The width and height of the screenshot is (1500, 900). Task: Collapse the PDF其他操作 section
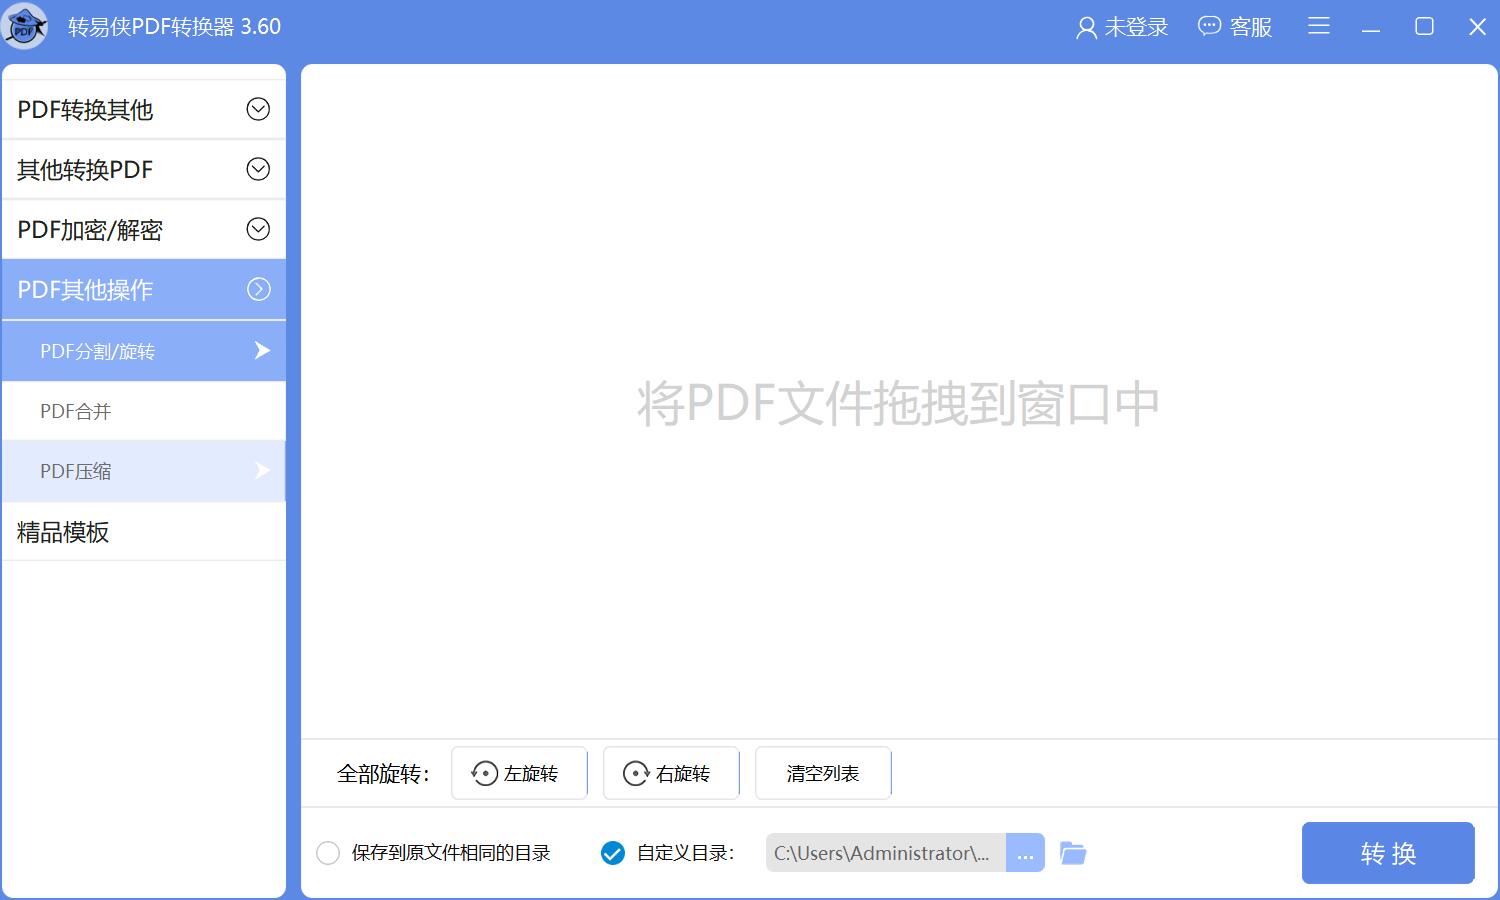(x=143, y=289)
